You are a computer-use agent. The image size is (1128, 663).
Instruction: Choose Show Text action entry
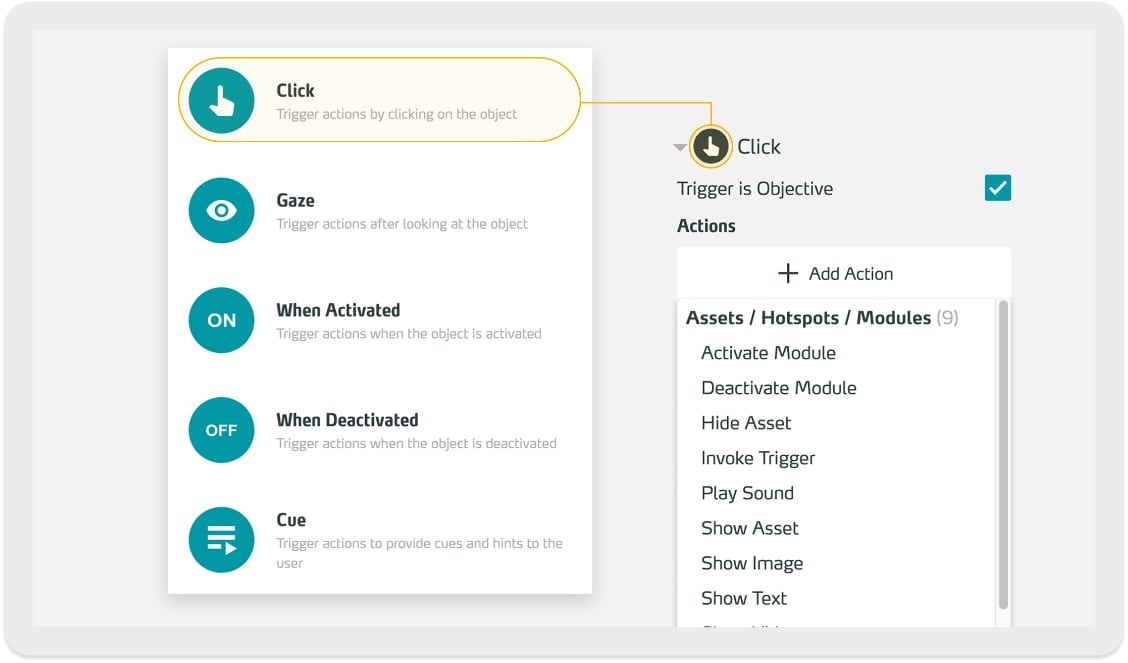[x=744, y=598]
